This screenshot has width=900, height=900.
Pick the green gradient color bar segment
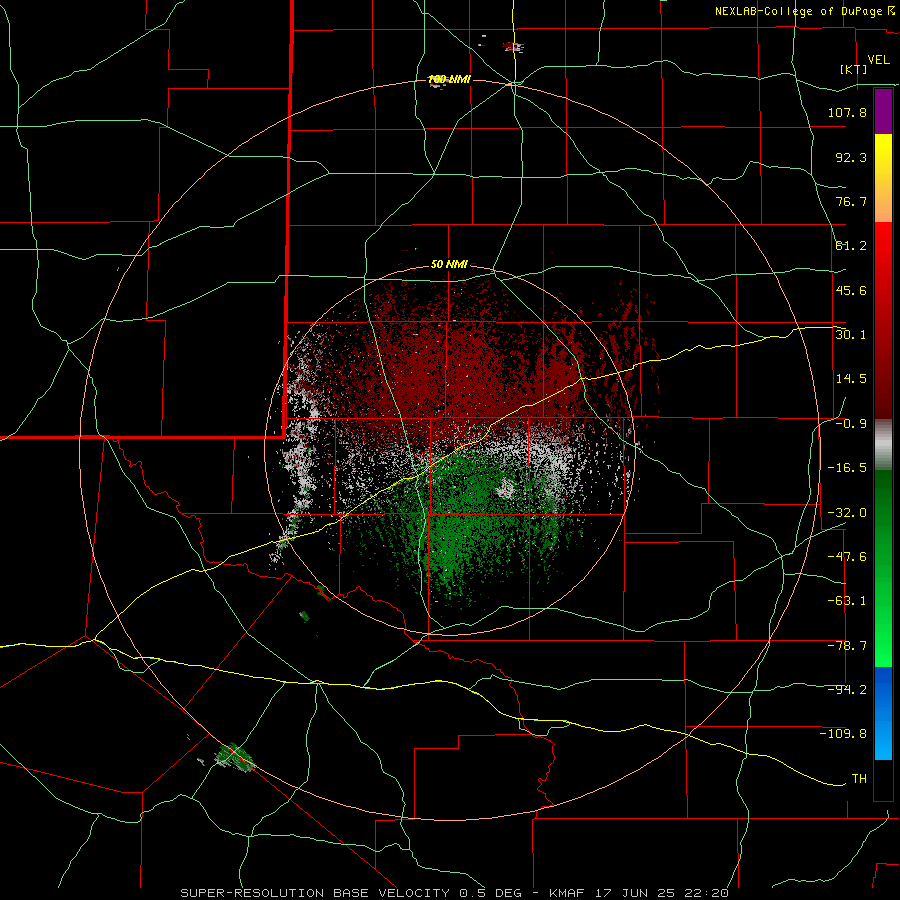pos(883,568)
